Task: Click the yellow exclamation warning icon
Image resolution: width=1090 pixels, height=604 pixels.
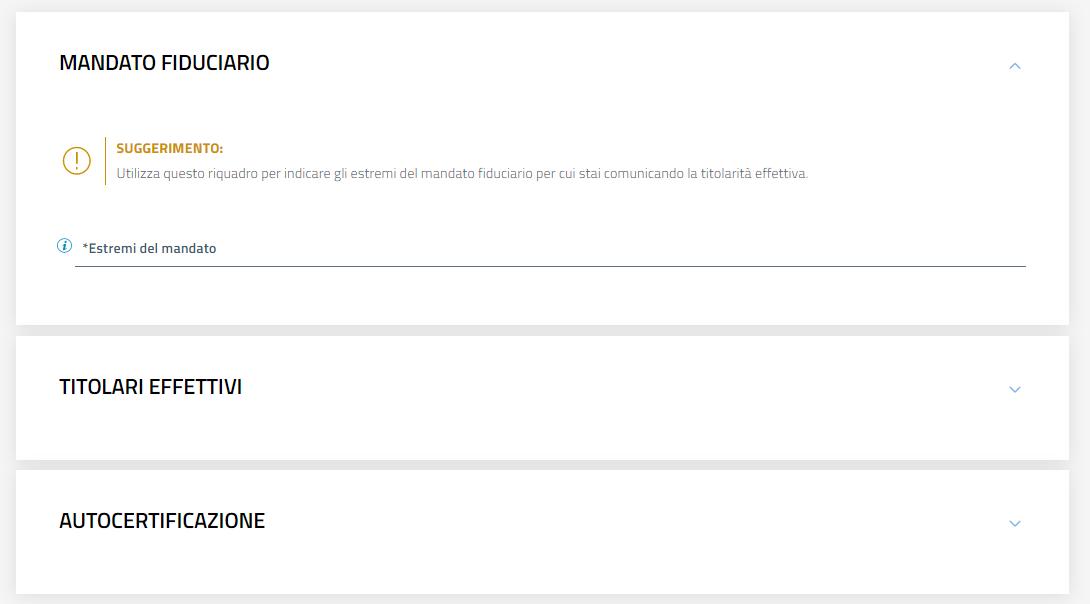Action: (x=77, y=161)
